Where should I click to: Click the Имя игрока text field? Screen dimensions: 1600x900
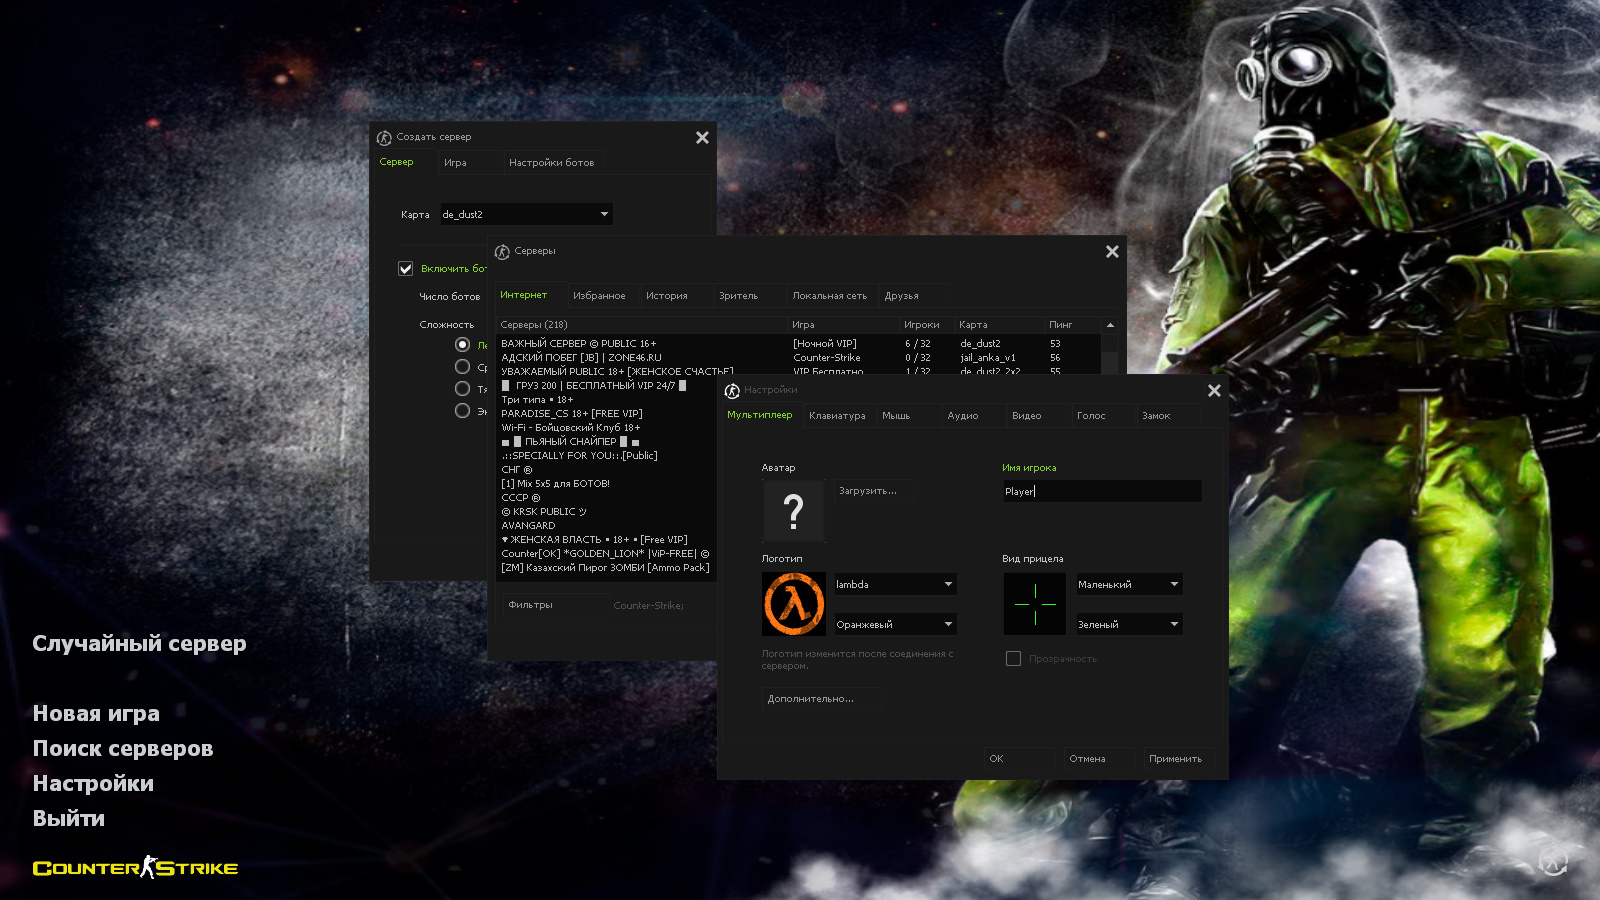coord(1101,492)
